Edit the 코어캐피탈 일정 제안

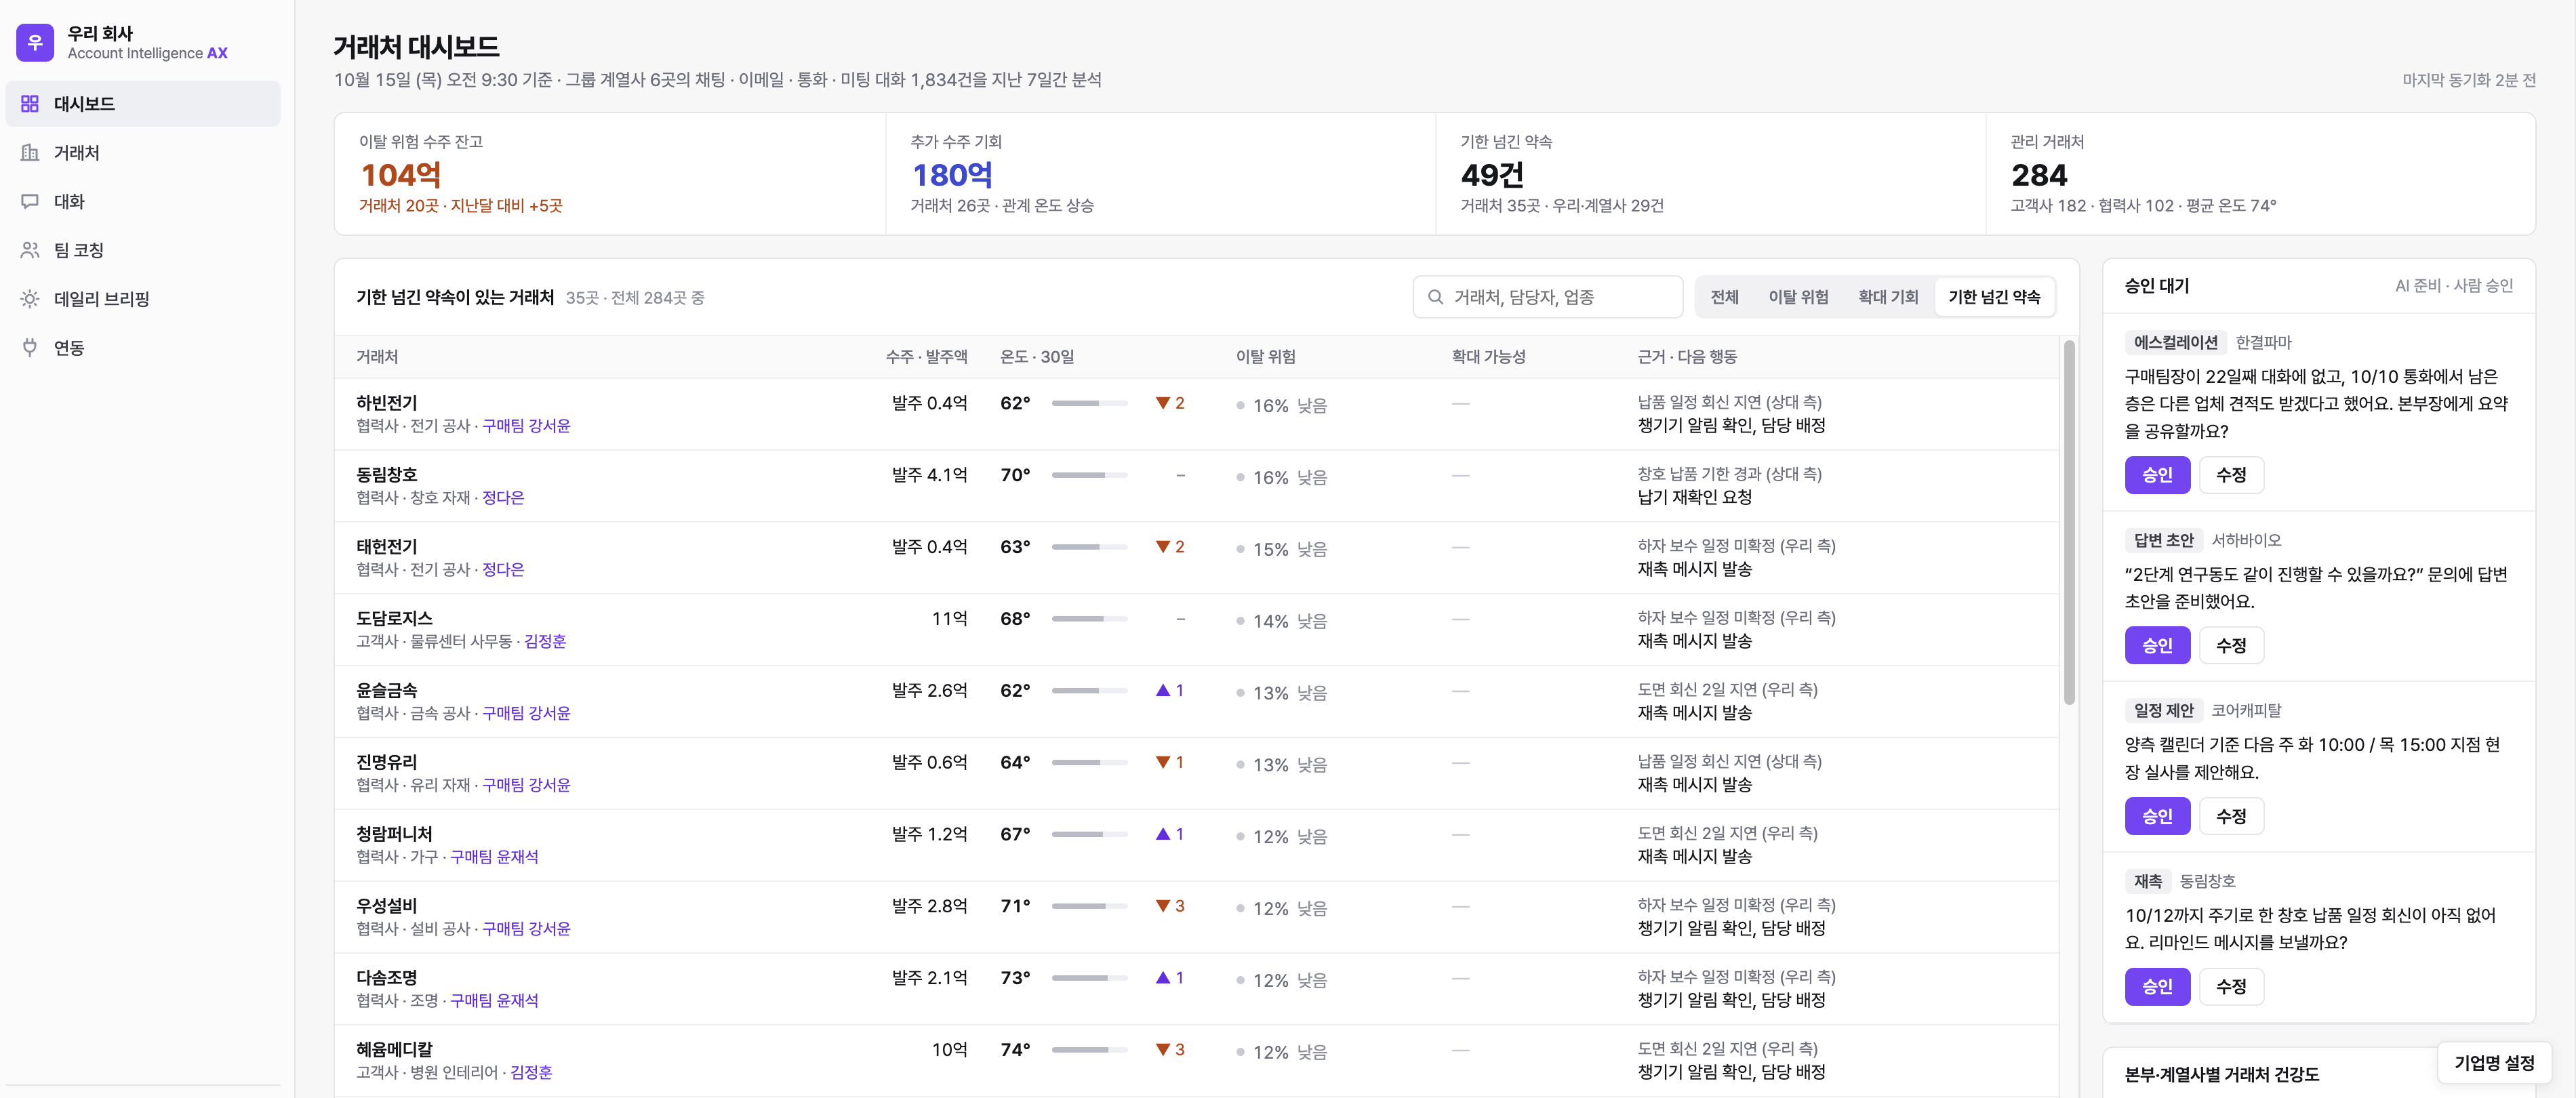pos(2231,816)
